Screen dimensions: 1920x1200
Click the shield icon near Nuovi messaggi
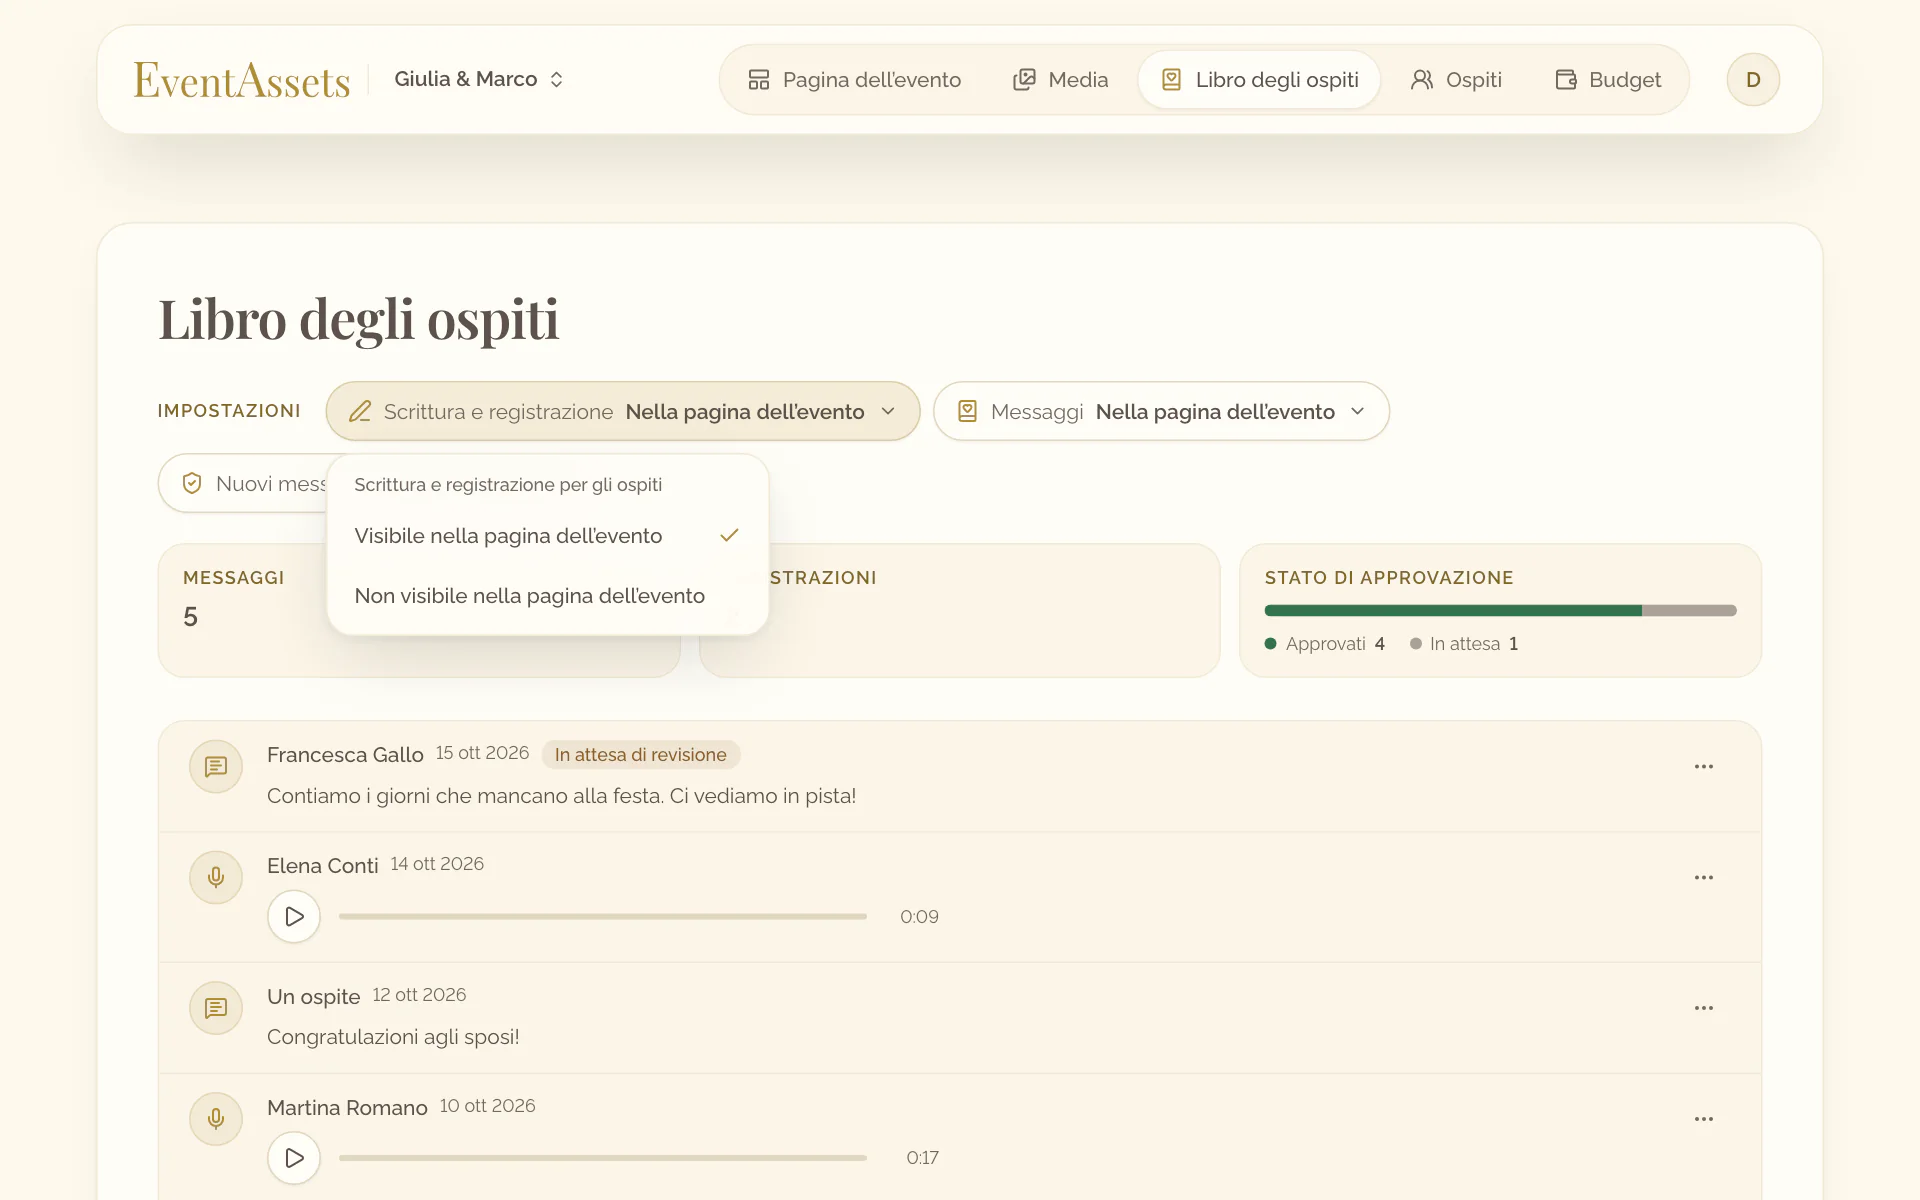192,484
